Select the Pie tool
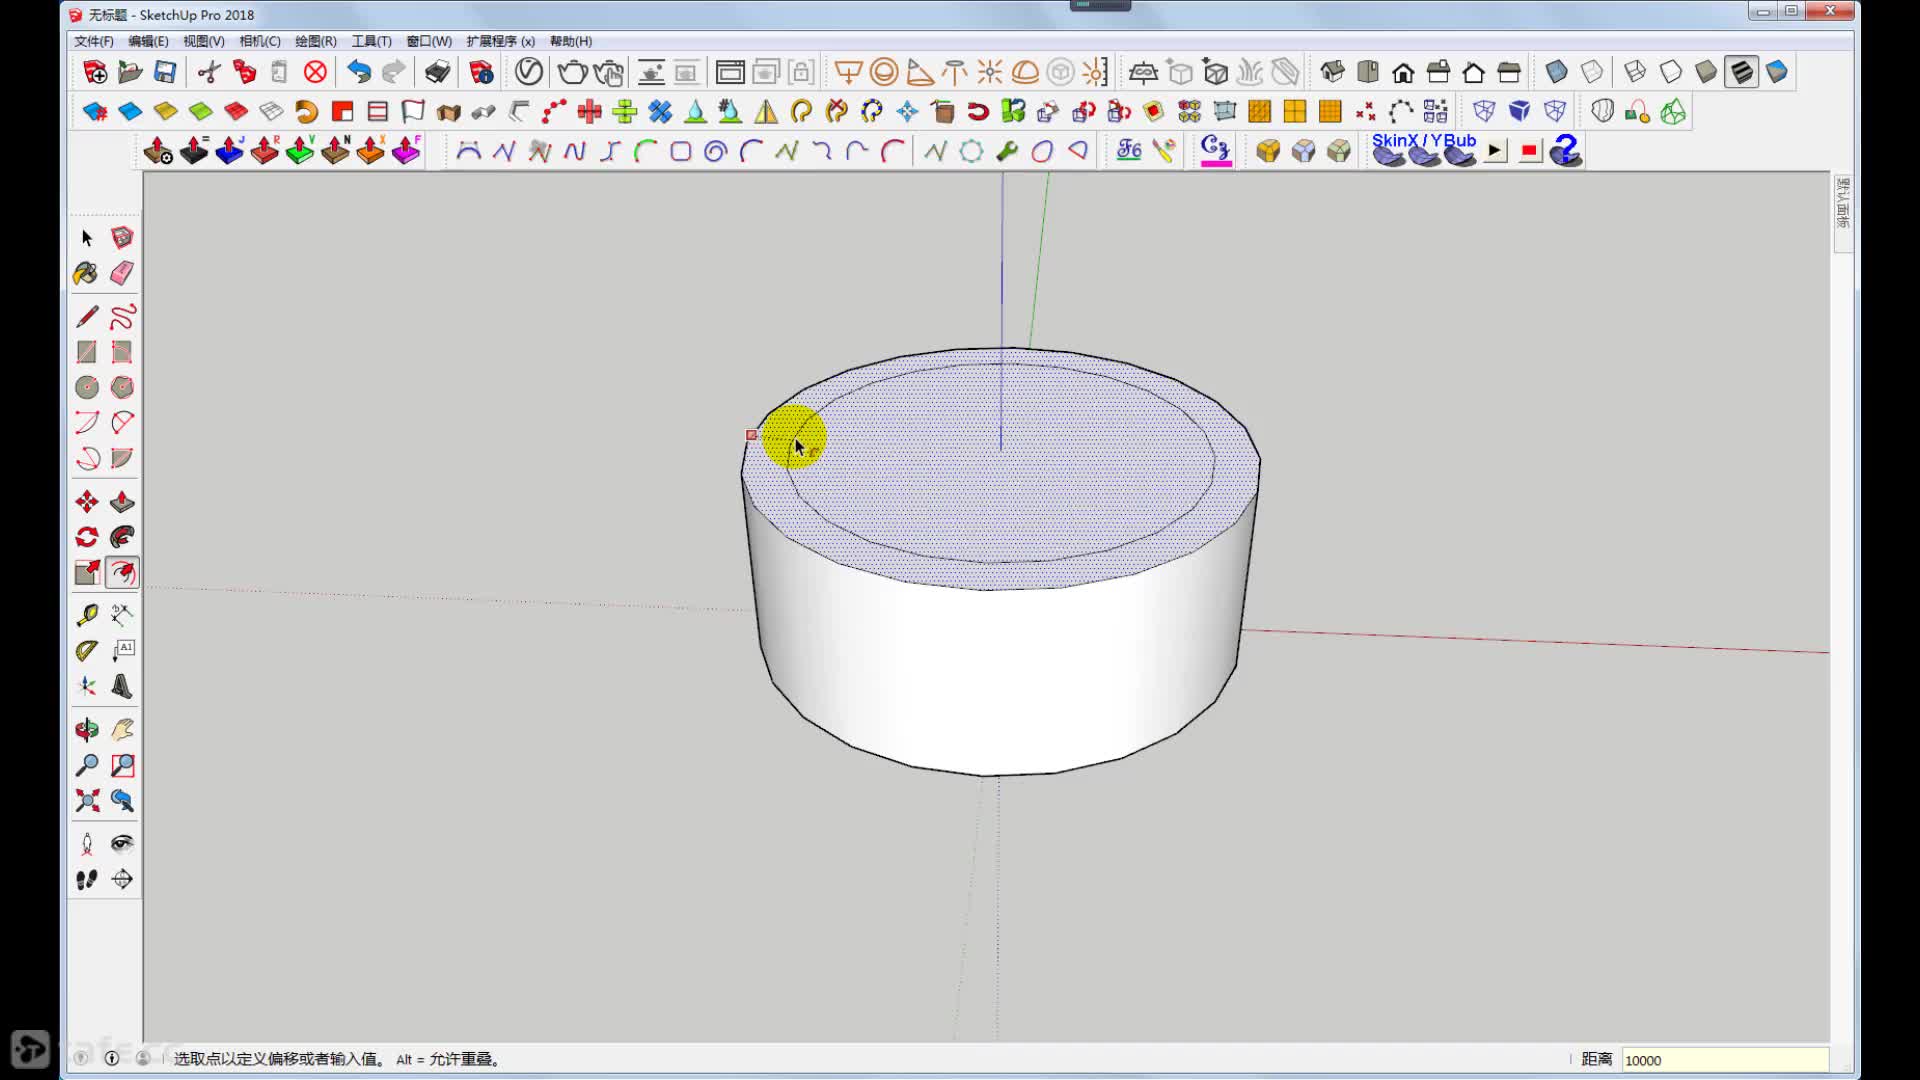Screen dimensions: 1920x1080 click(122, 458)
